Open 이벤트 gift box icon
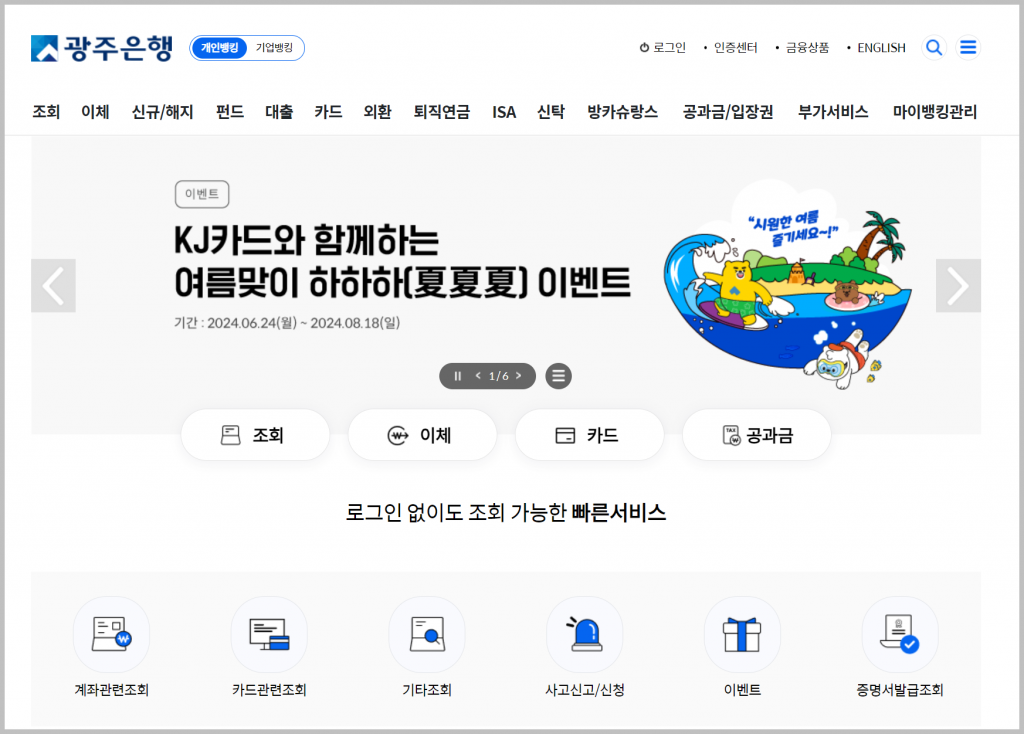Screen dimensions: 1024x734 (743, 634)
